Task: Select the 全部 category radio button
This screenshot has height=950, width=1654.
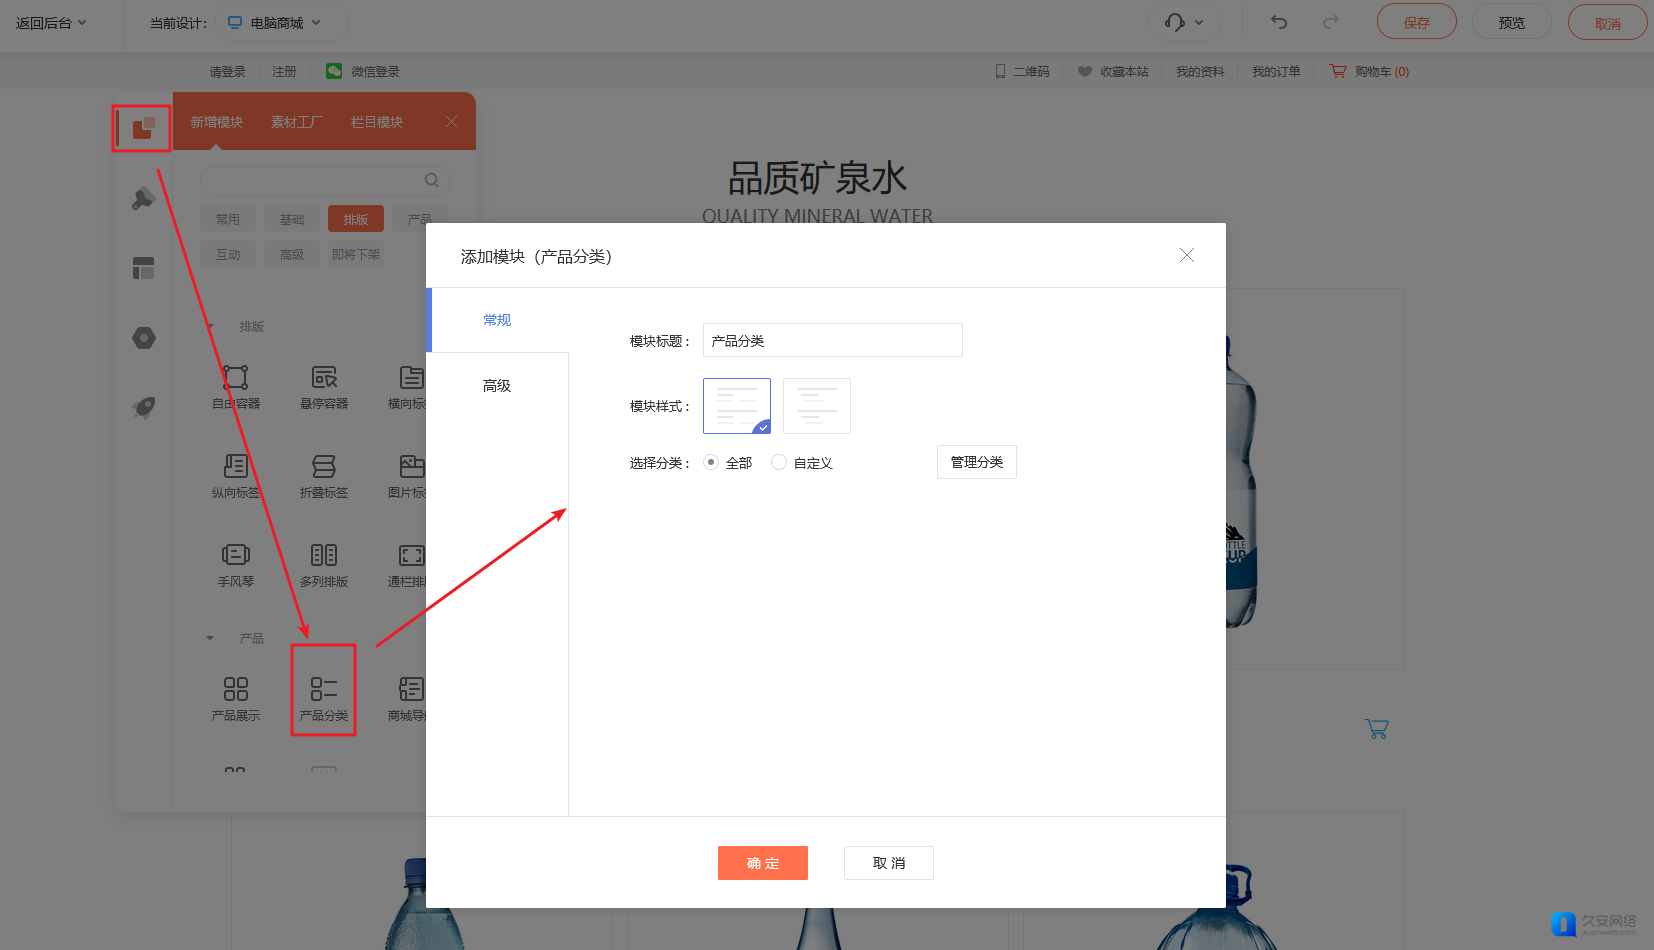Action: click(x=711, y=462)
